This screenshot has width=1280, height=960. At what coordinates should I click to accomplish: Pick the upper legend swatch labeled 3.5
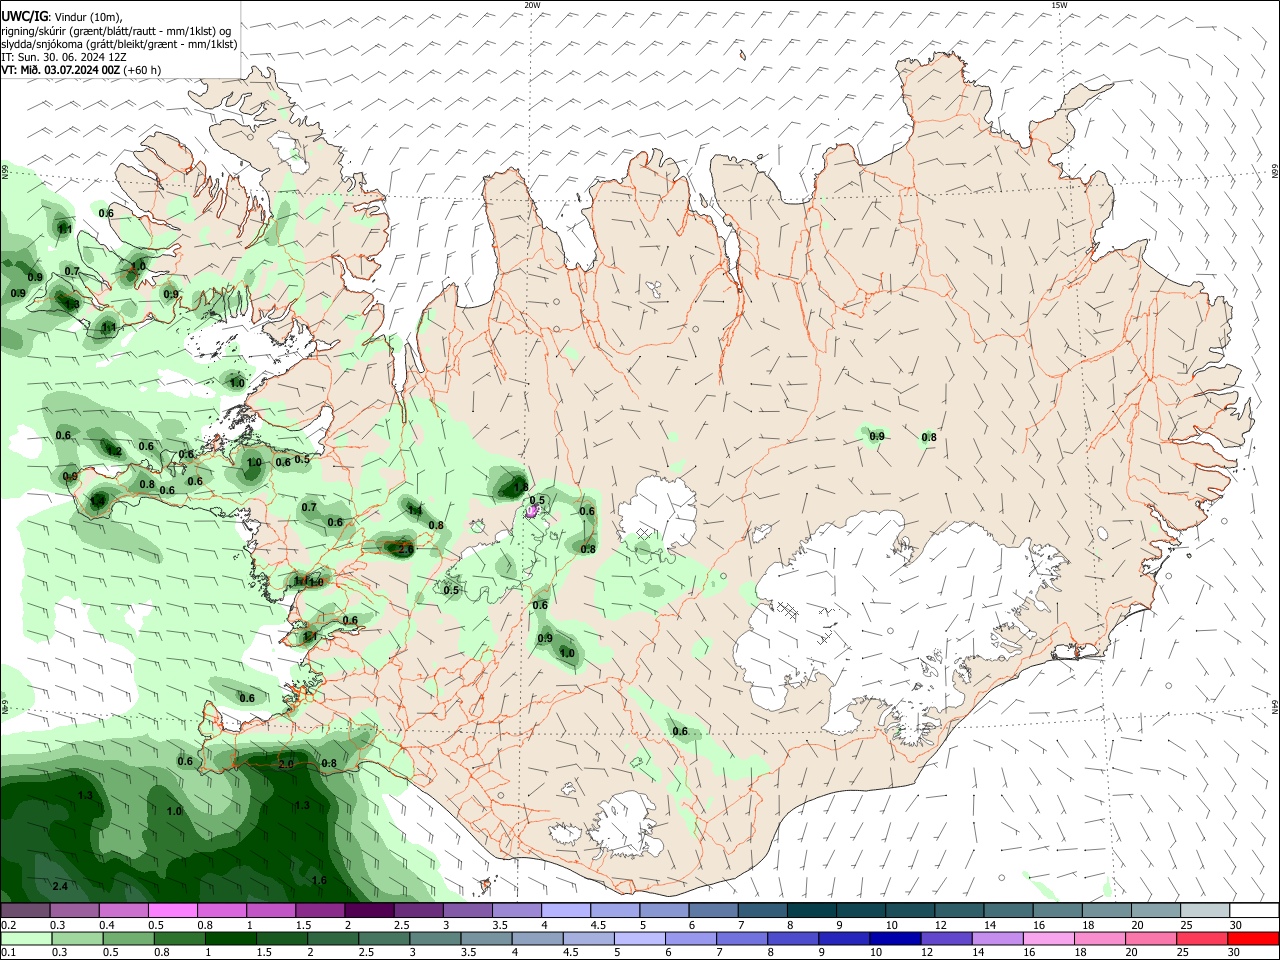click(515, 911)
